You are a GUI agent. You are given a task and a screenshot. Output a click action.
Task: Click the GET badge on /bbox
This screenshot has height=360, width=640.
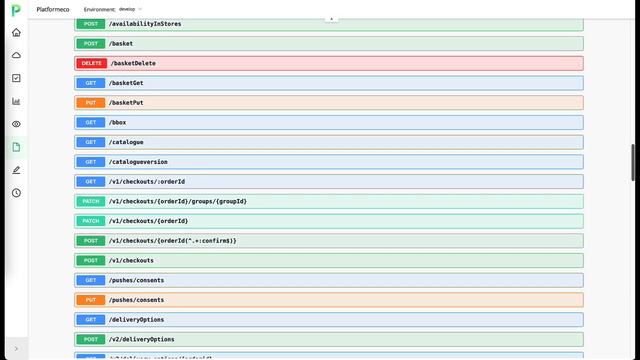[91, 122]
